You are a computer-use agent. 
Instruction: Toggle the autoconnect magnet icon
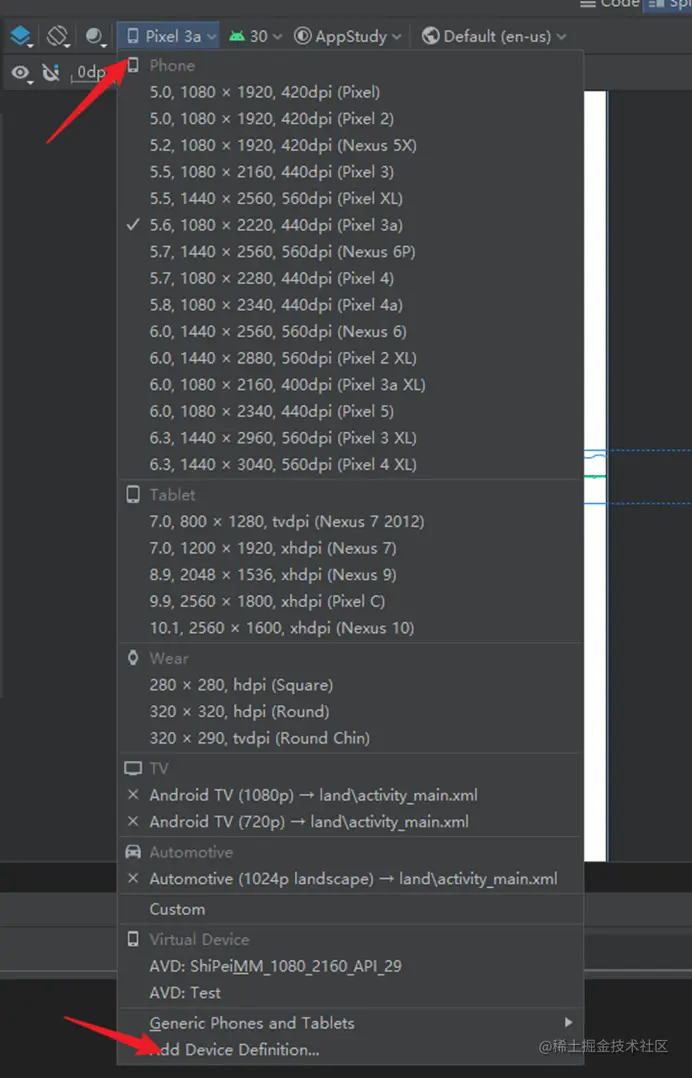51,72
